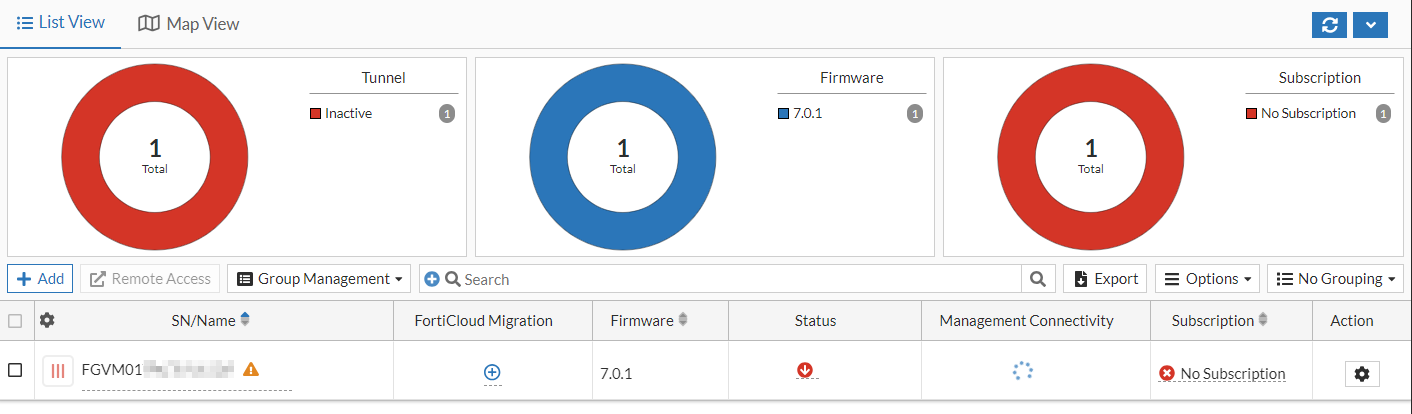Switch to Map View tab
The height and width of the screenshot is (414, 1412).
(189, 23)
